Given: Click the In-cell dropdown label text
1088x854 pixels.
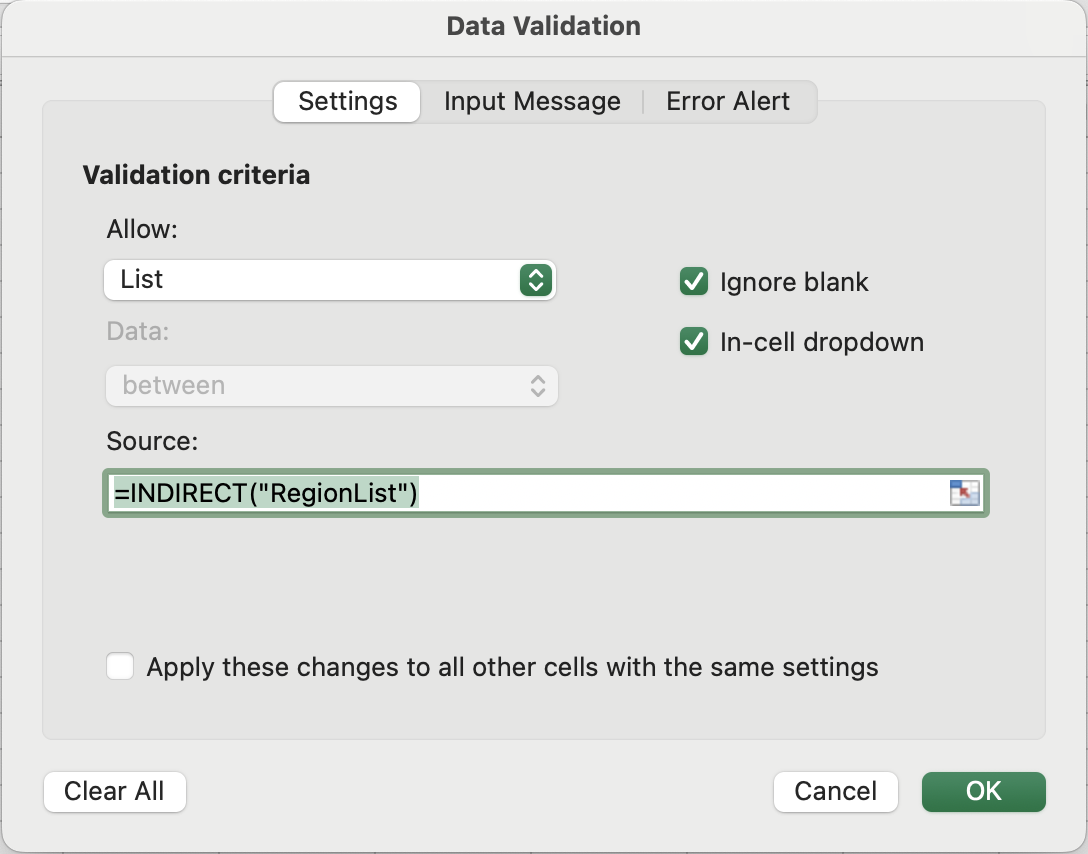Looking at the screenshot, I should [822, 342].
